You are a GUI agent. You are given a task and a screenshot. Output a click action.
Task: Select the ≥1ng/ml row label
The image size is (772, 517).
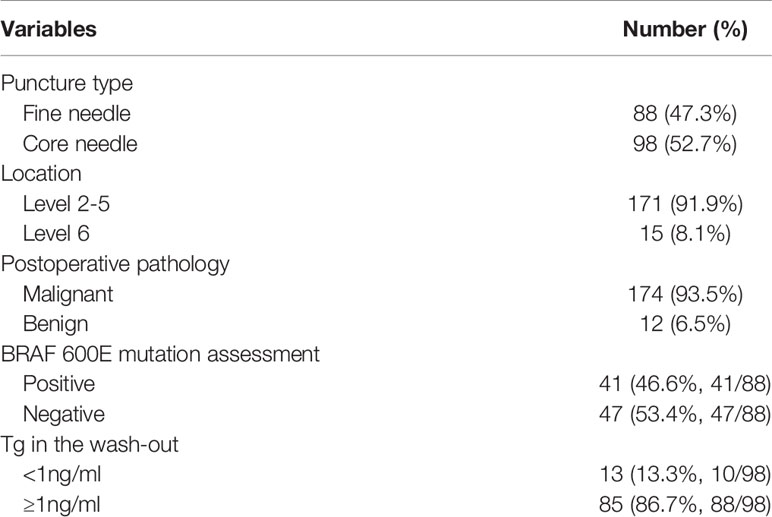point(62,505)
